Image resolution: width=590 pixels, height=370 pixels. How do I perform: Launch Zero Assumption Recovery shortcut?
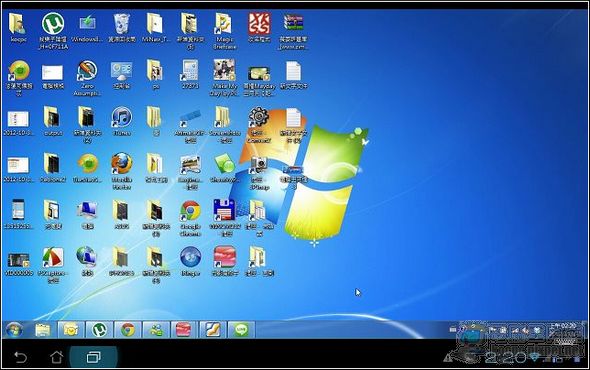[87, 71]
